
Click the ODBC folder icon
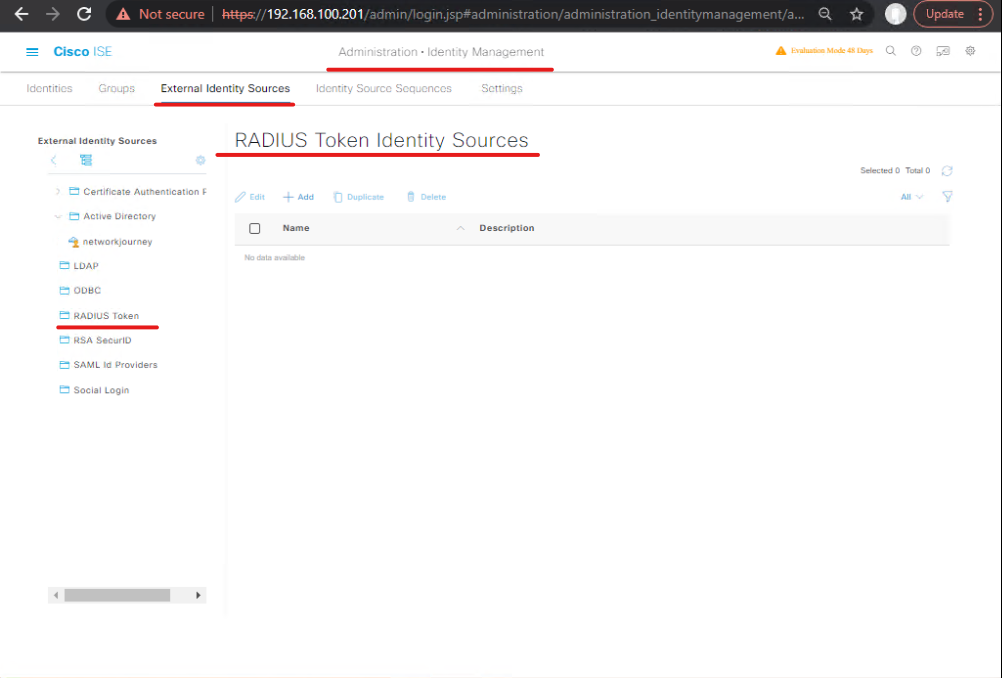point(65,290)
